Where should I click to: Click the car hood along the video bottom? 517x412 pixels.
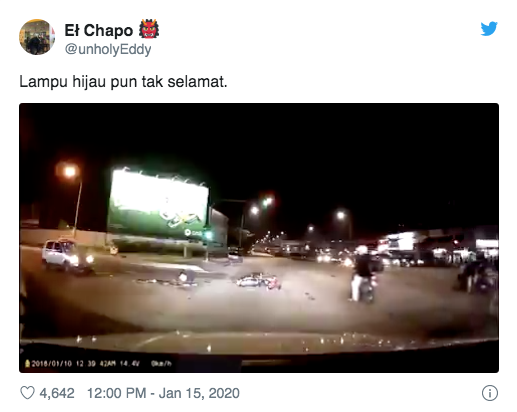click(259, 343)
